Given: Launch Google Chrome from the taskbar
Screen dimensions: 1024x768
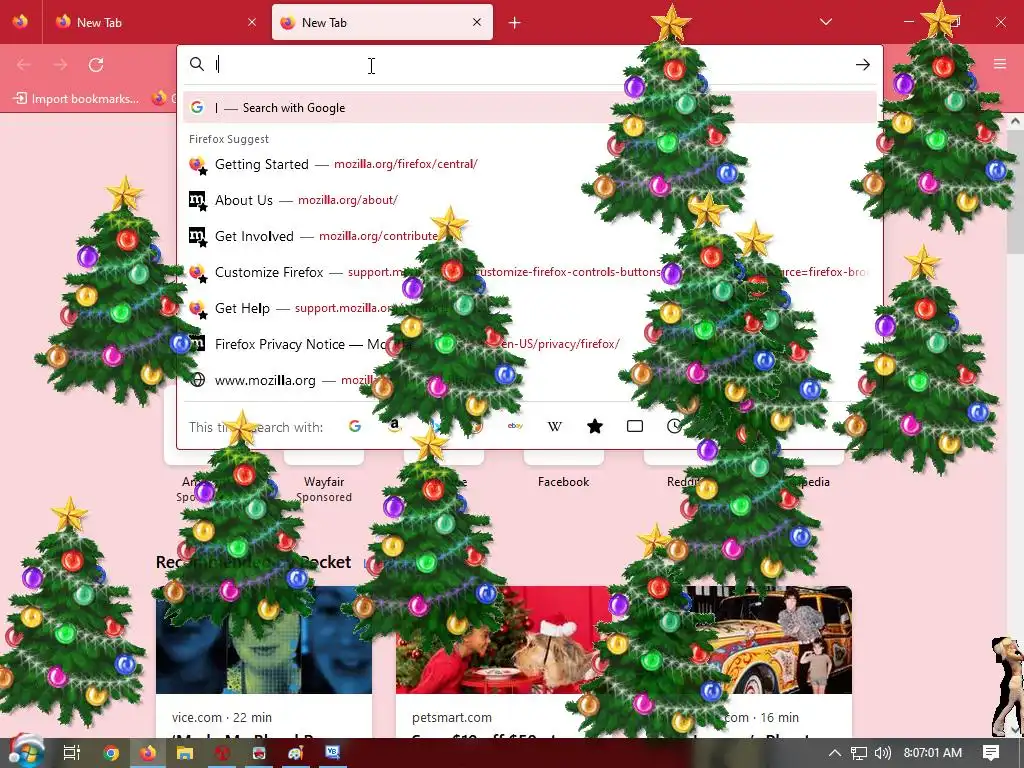Looking at the screenshot, I should click(x=111, y=753).
